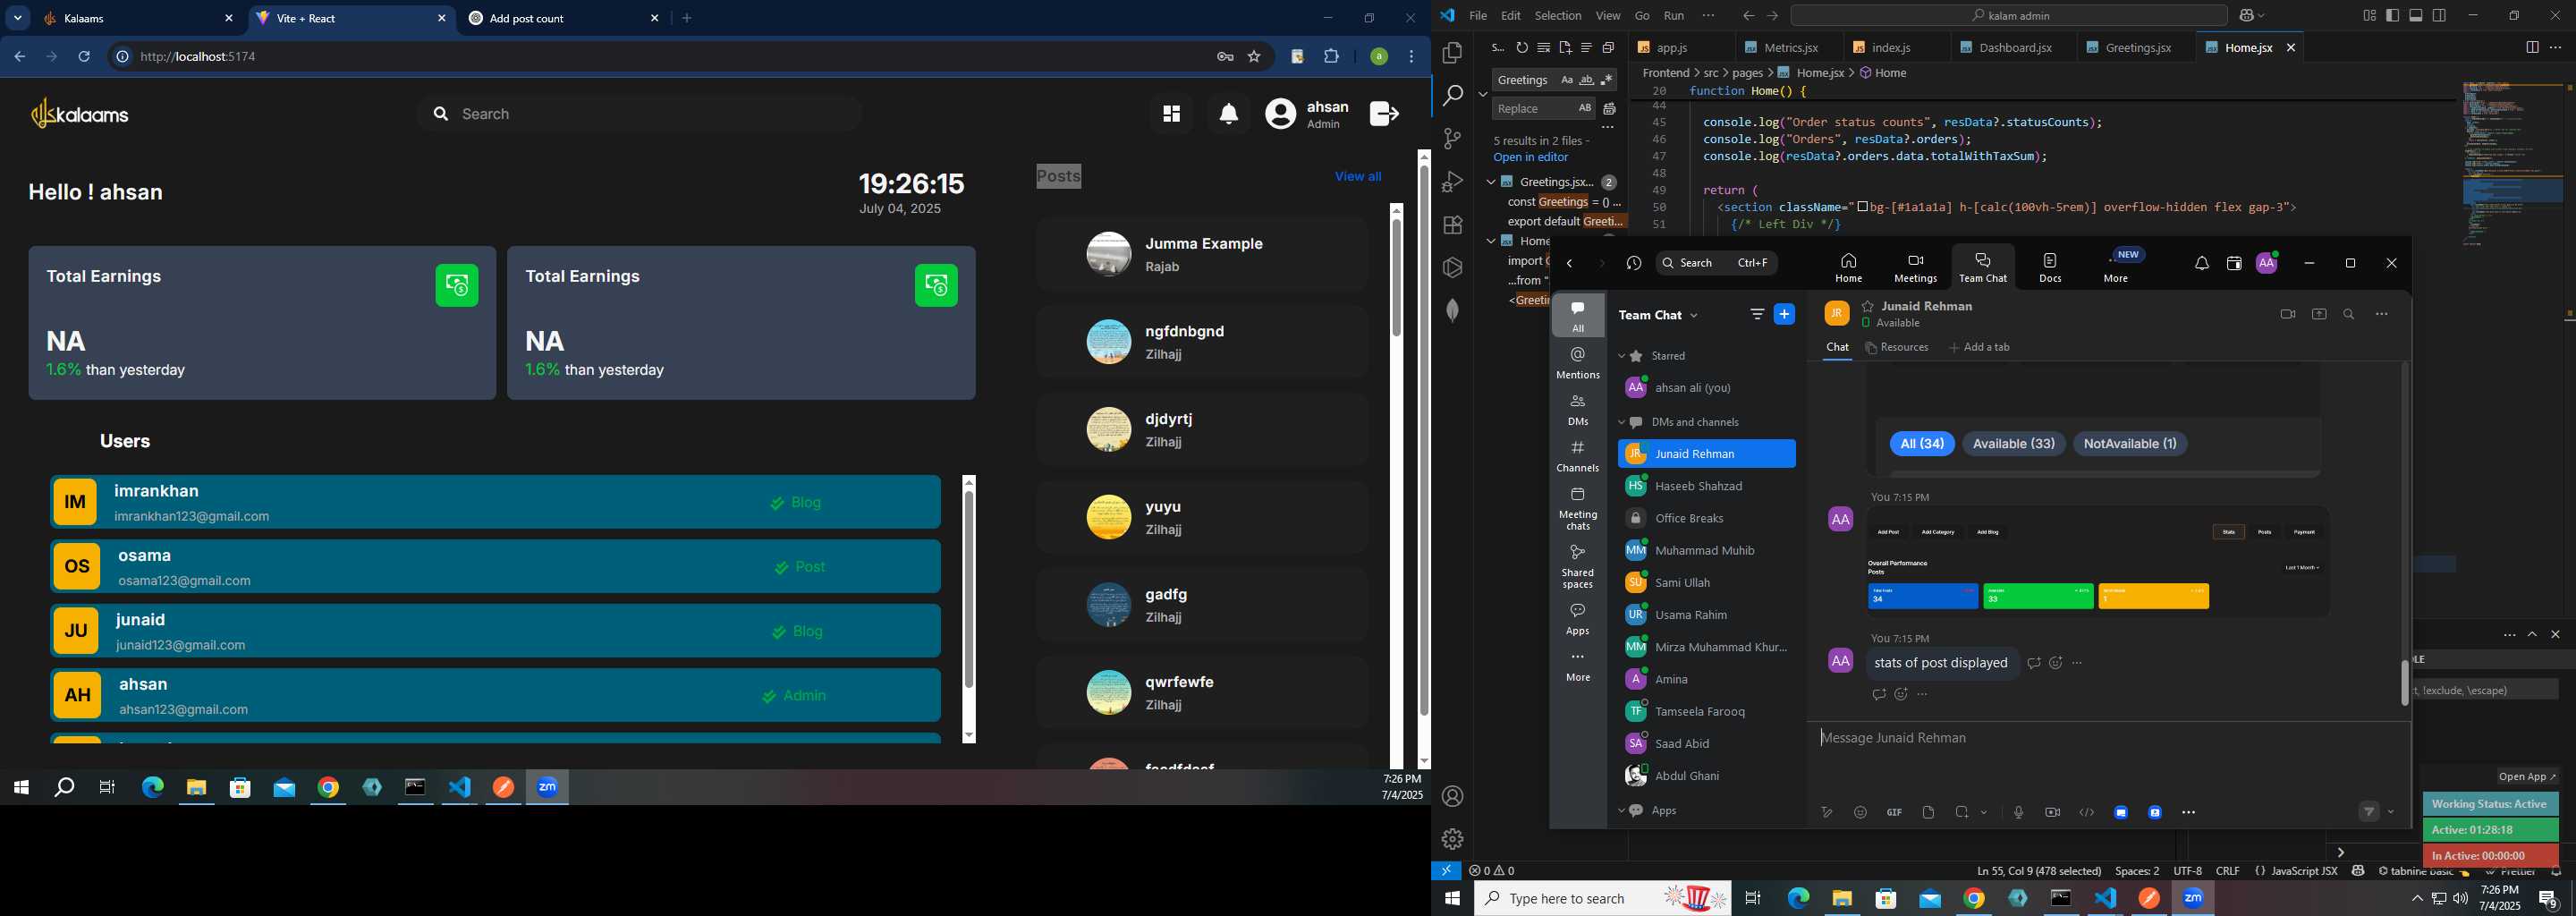Image resolution: width=2576 pixels, height=916 pixels.
Task: Toggle Match Case in VS Code search
Action: [x=1566, y=80]
